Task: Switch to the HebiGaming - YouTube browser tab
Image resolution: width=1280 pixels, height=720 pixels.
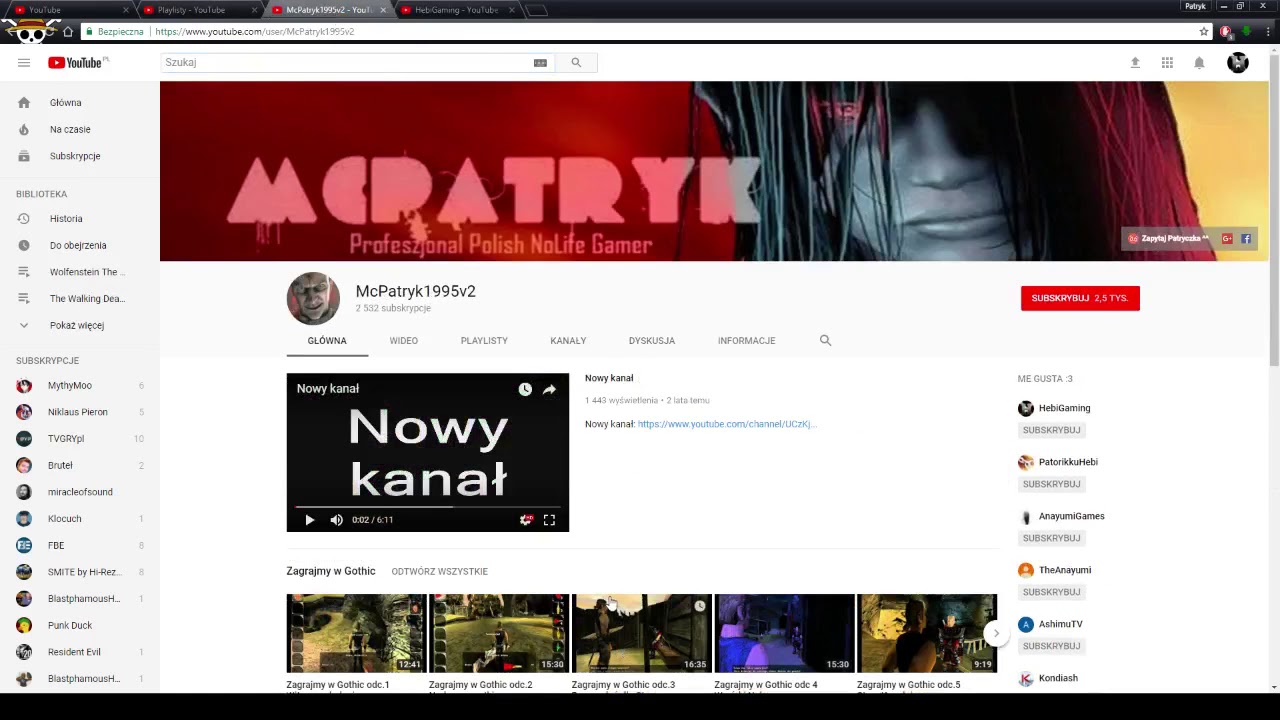Action: 455,9
